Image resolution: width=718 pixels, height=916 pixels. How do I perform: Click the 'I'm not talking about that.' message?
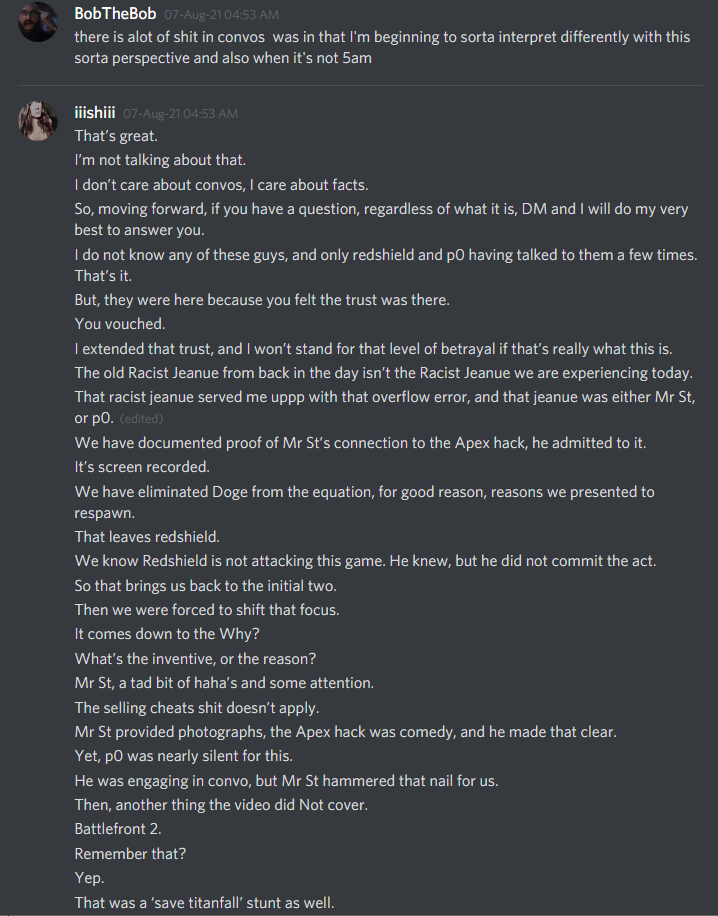[160, 160]
